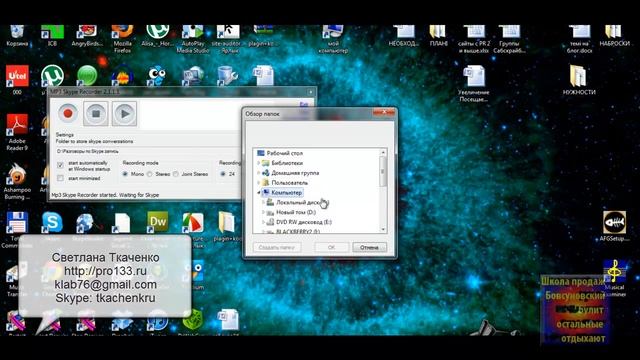Screen dimensions: 640x360
Task: Collapse the Компьютер node arrow
Action: click(259, 192)
